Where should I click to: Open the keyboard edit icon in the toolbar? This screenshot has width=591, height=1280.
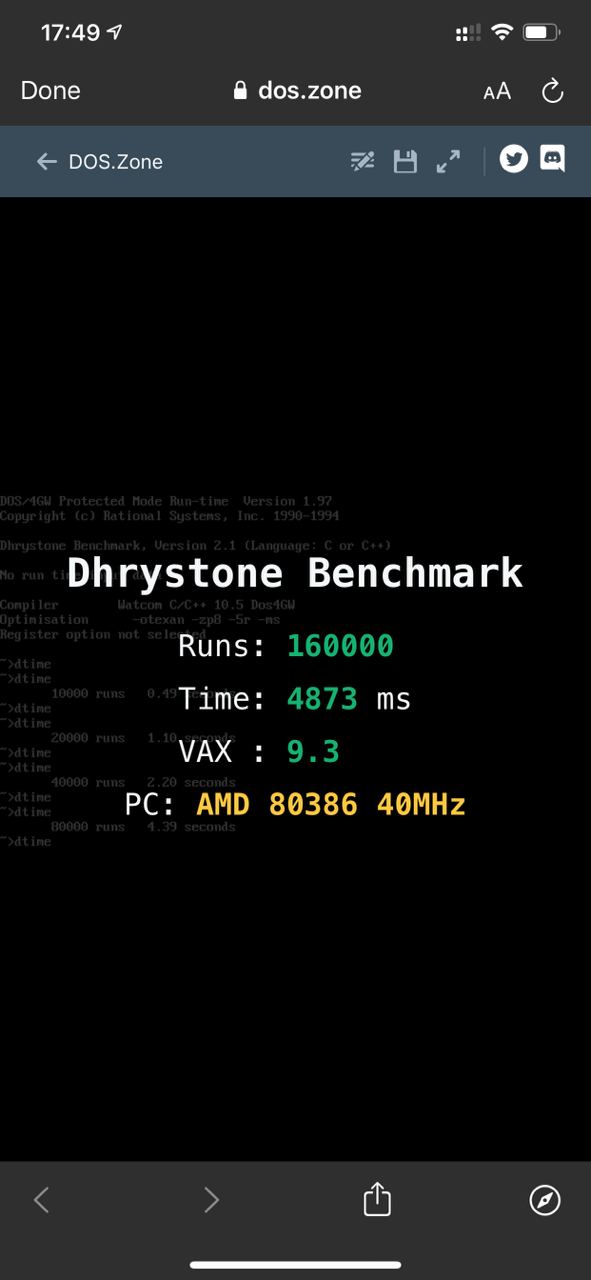[x=362, y=161]
